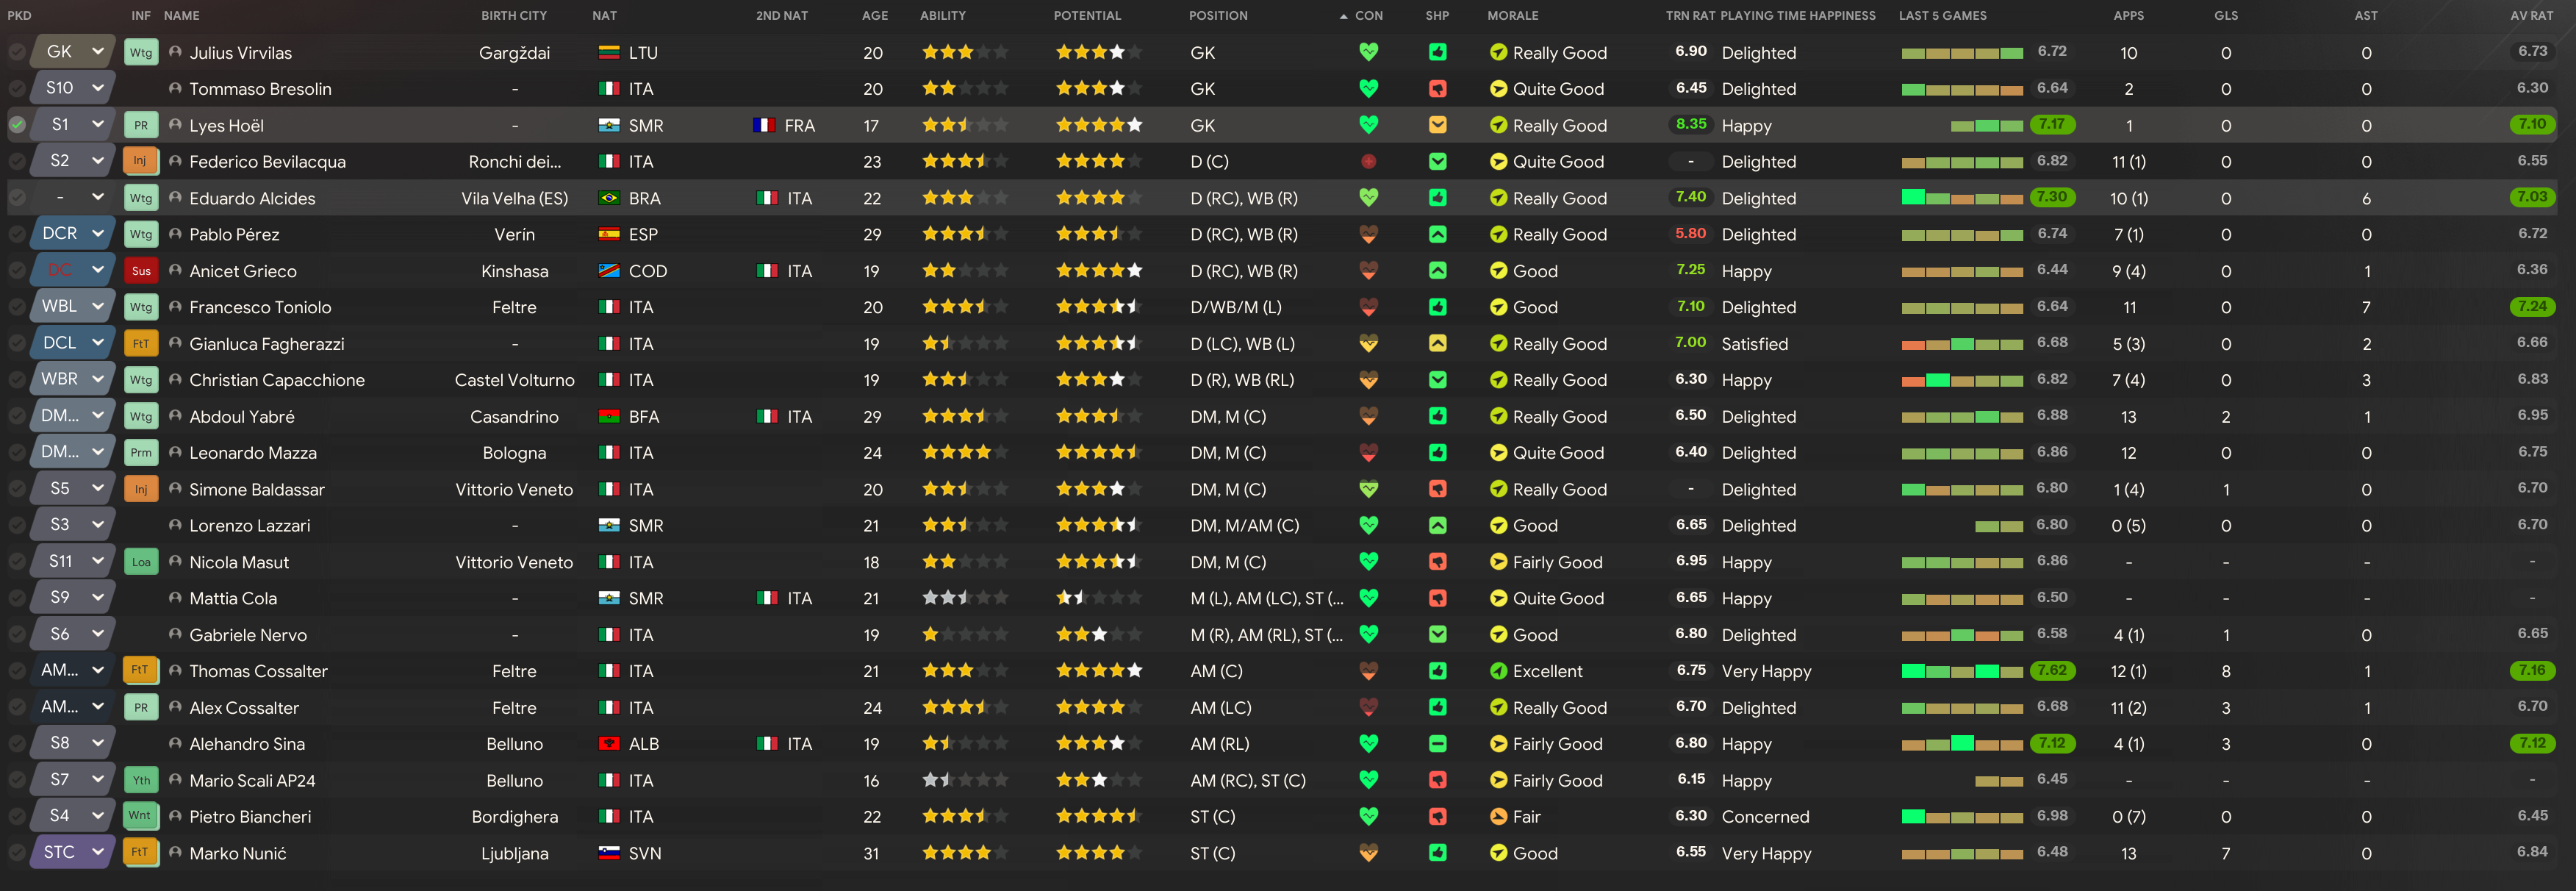Click Mario Scali AP24's Yth youth badge

141,780
